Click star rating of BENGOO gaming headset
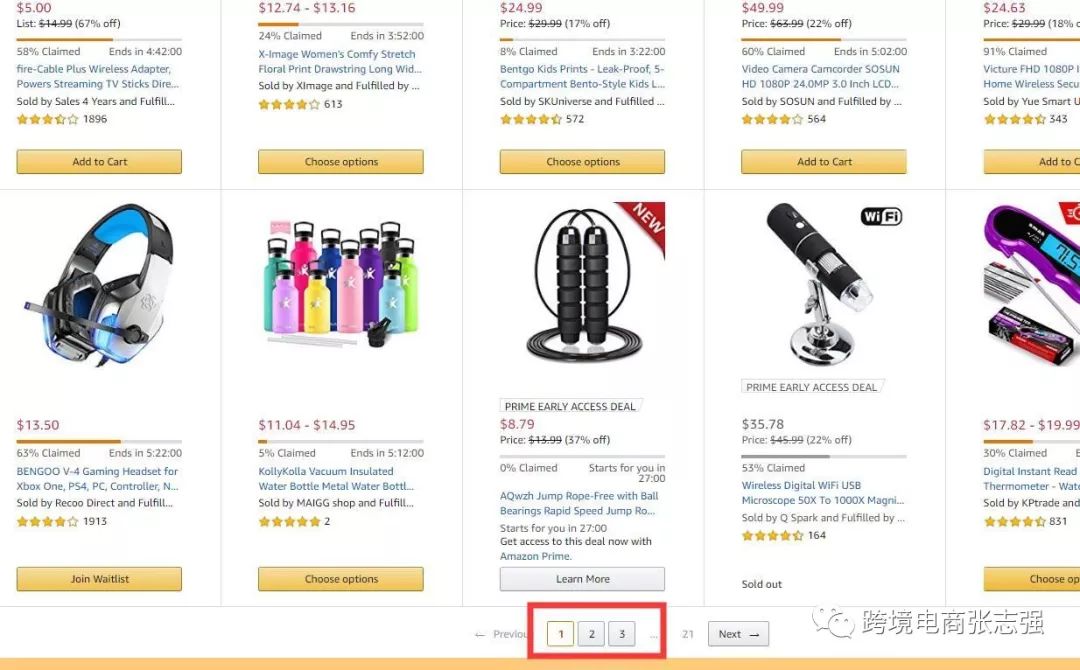The height and width of the screenshot is (670, 1080). click(47, 521)
